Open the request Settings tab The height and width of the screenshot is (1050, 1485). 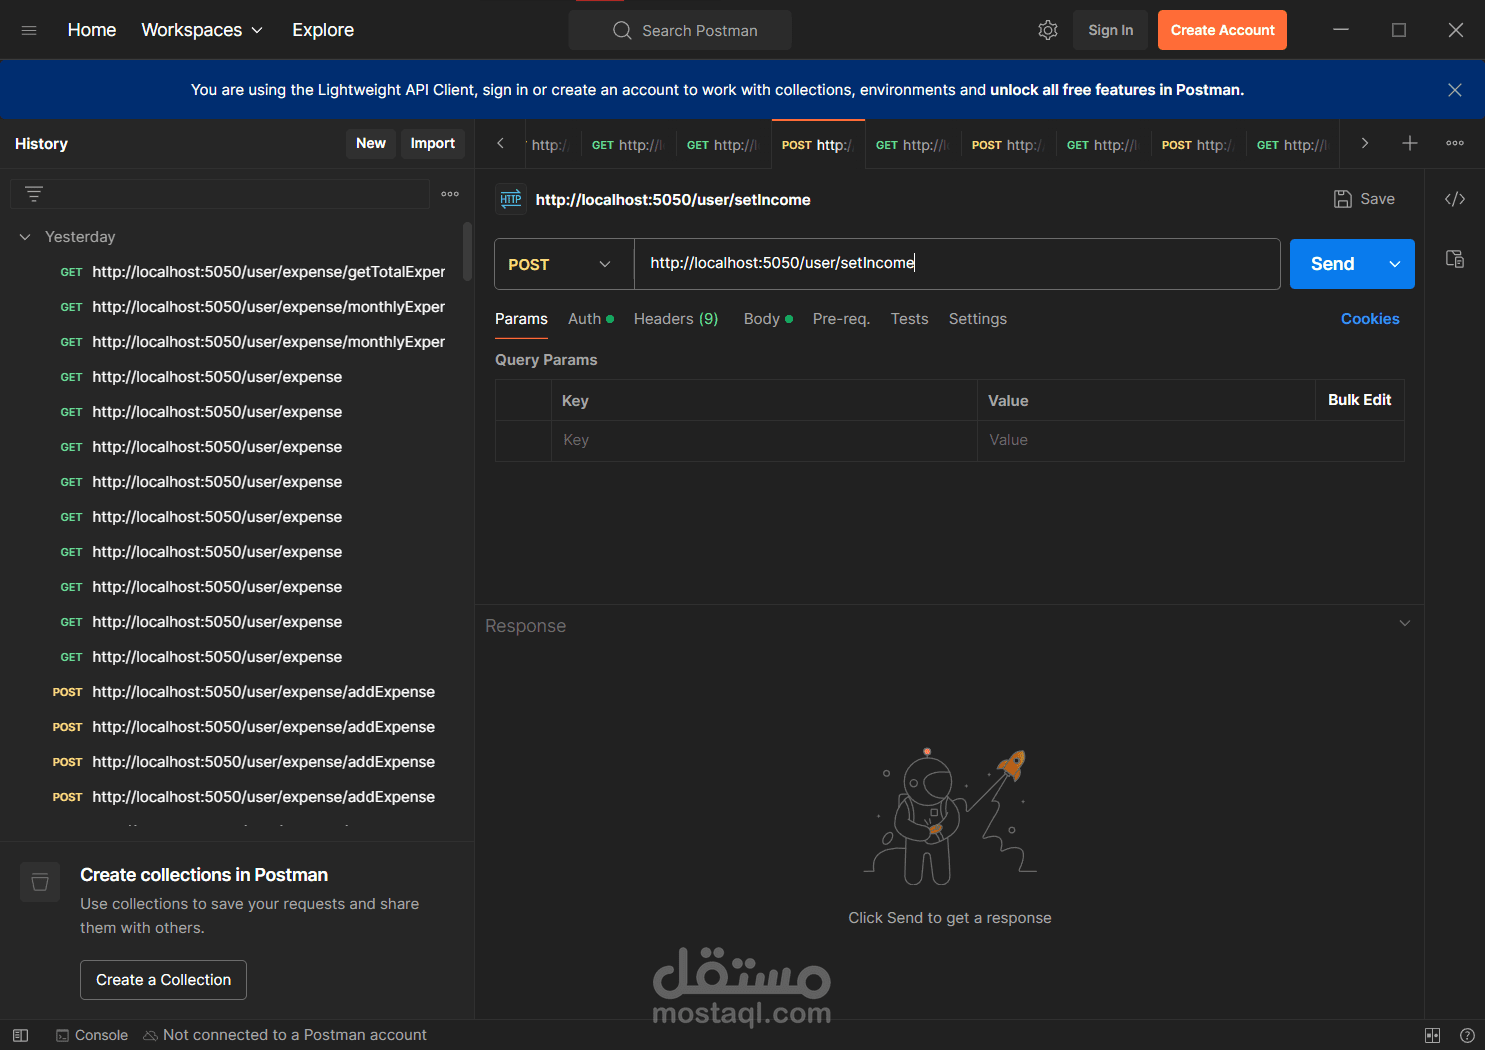(x=977, y=319)
